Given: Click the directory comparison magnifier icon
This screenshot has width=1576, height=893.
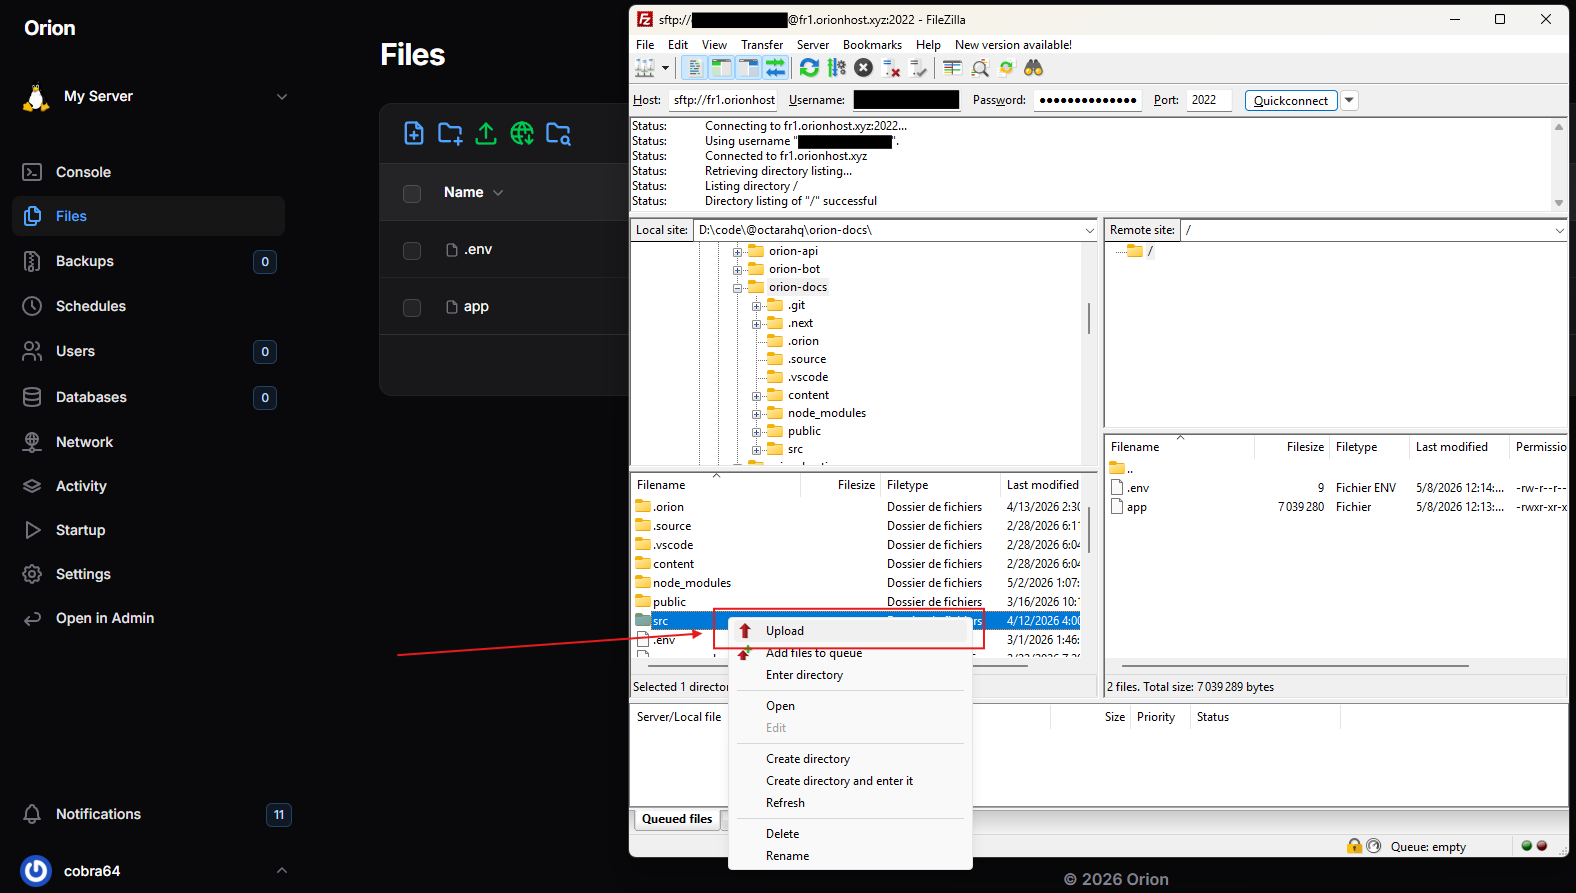Looking at the screenshot, I should click(980, 68).
